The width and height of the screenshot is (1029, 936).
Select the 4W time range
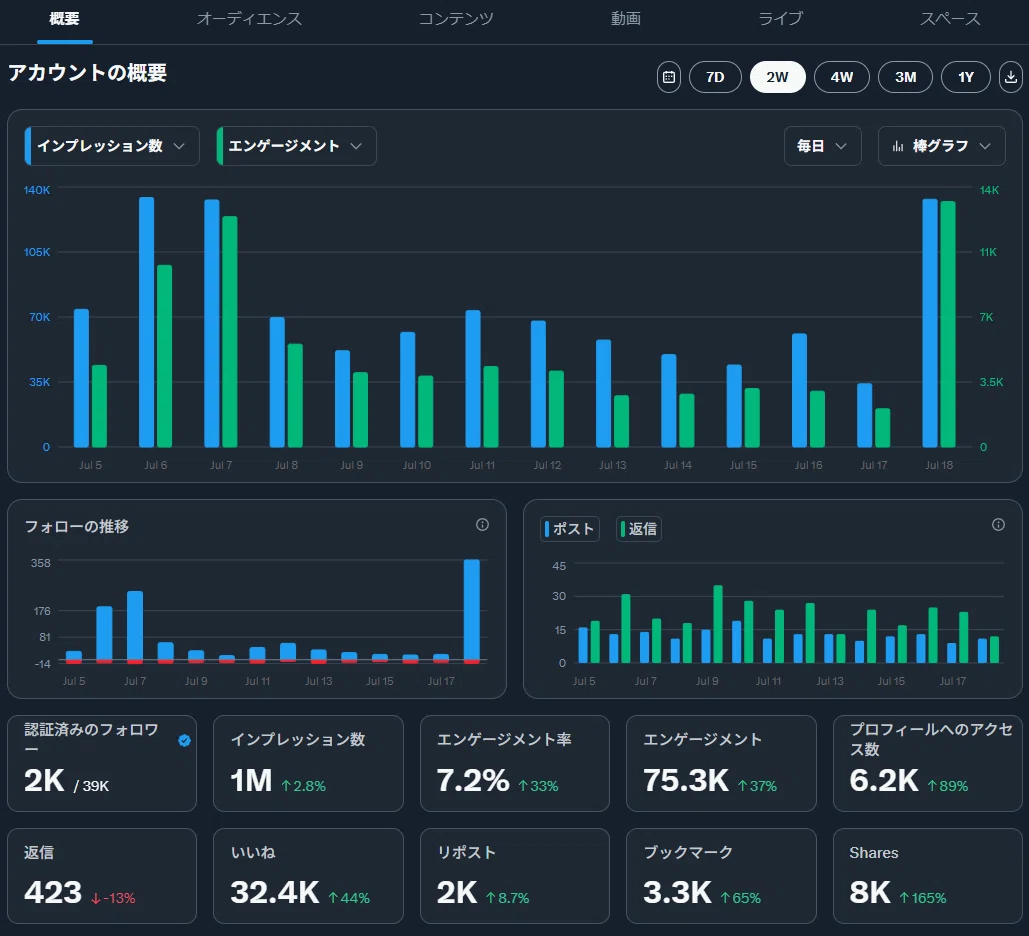pos(842,77)
